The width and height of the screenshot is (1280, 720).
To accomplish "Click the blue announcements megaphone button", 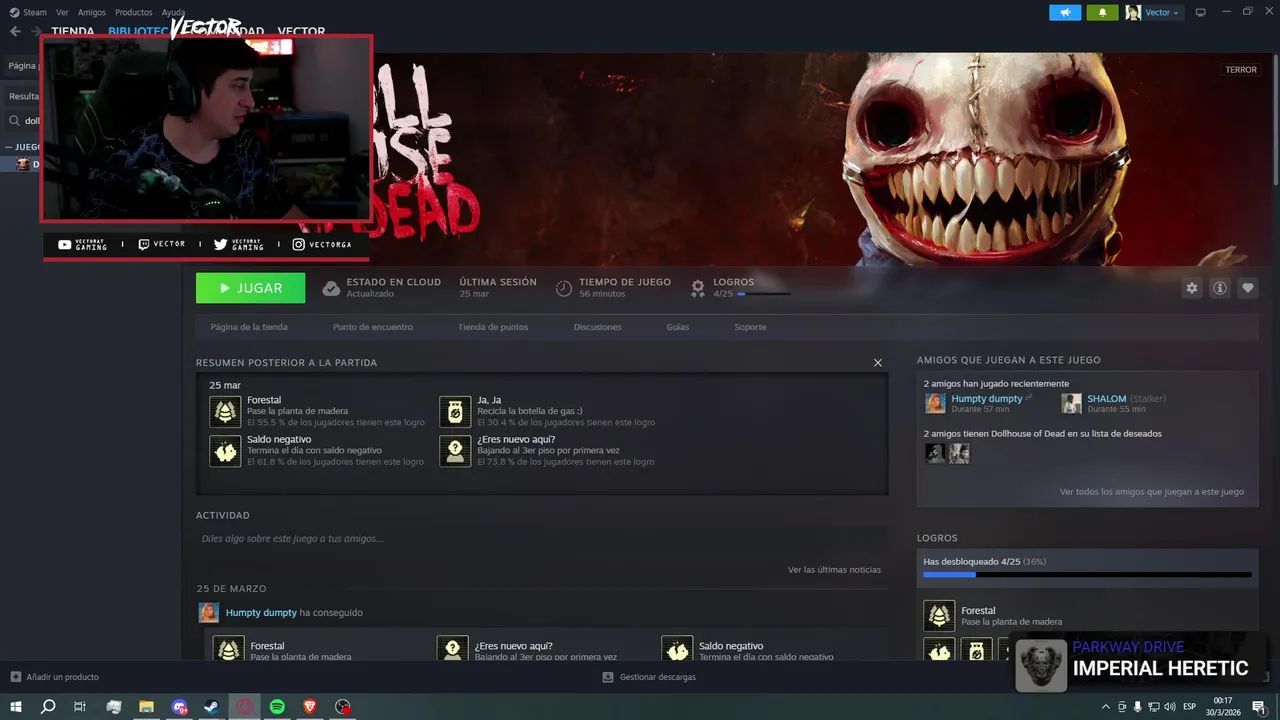I will point(1065,12).
